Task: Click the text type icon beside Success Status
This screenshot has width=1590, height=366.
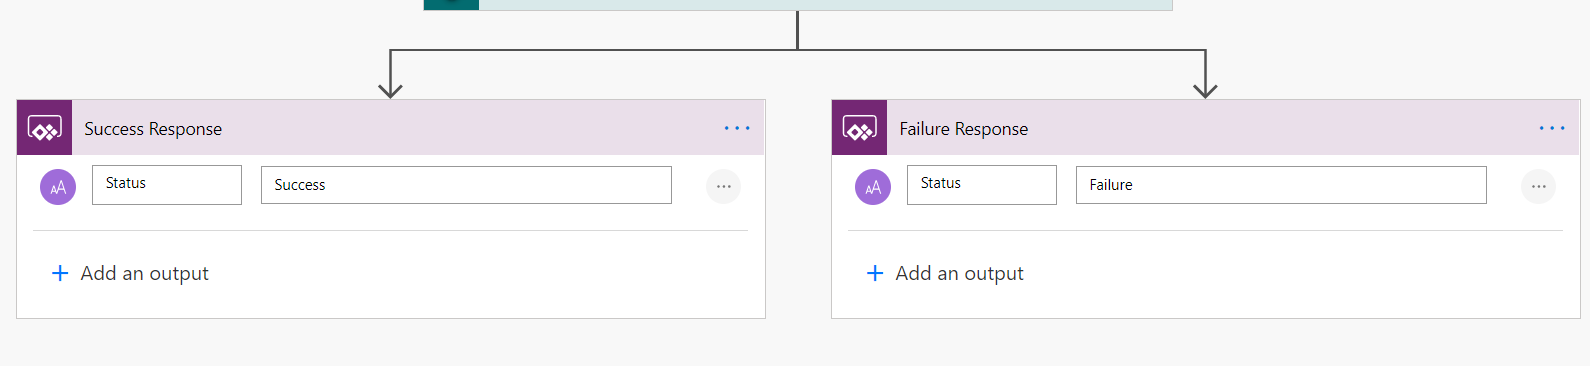Action: pos(58,187)
